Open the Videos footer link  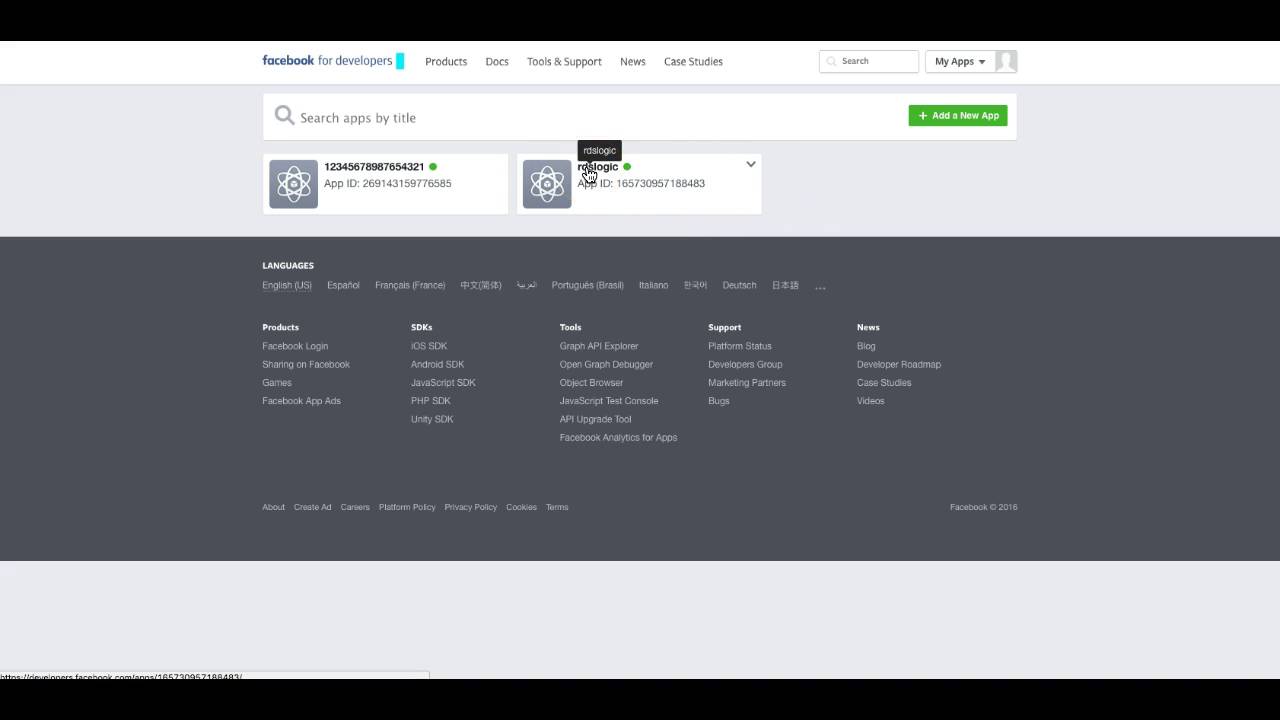coord(871,401)
